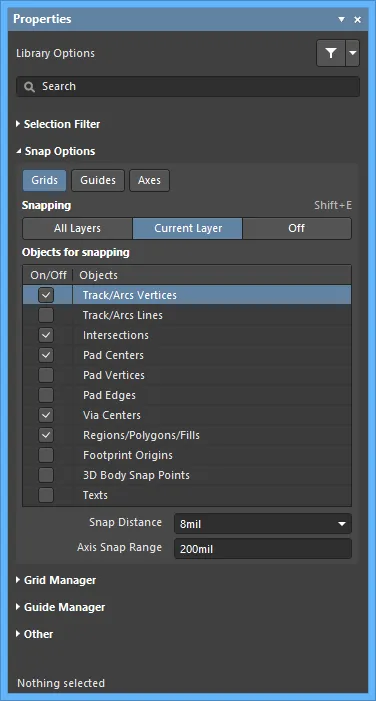Select the Via Centers row label
The image size is (376, 701).
coord(112,415)
